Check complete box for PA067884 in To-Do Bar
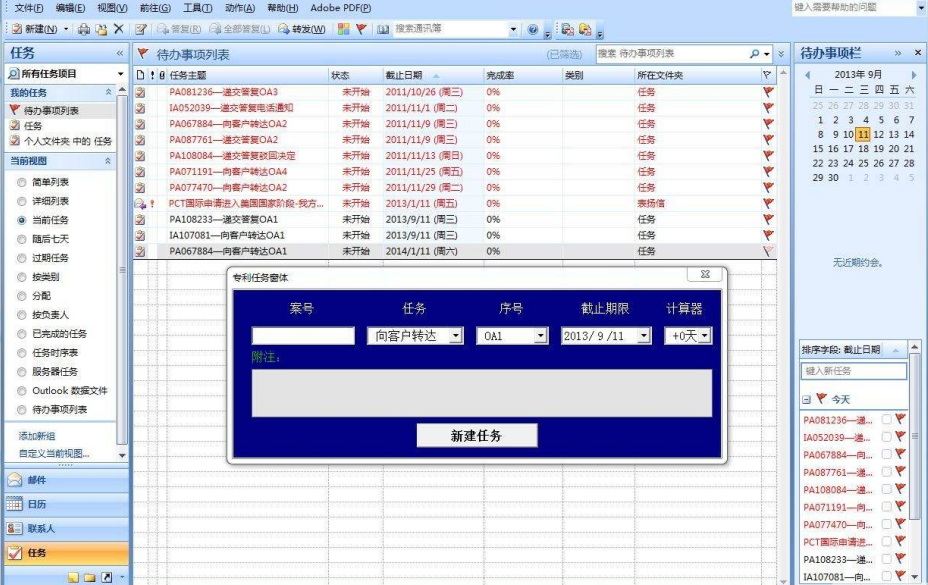Image resolution: width=928 pixels, height=585 pixels. [886, 454]
